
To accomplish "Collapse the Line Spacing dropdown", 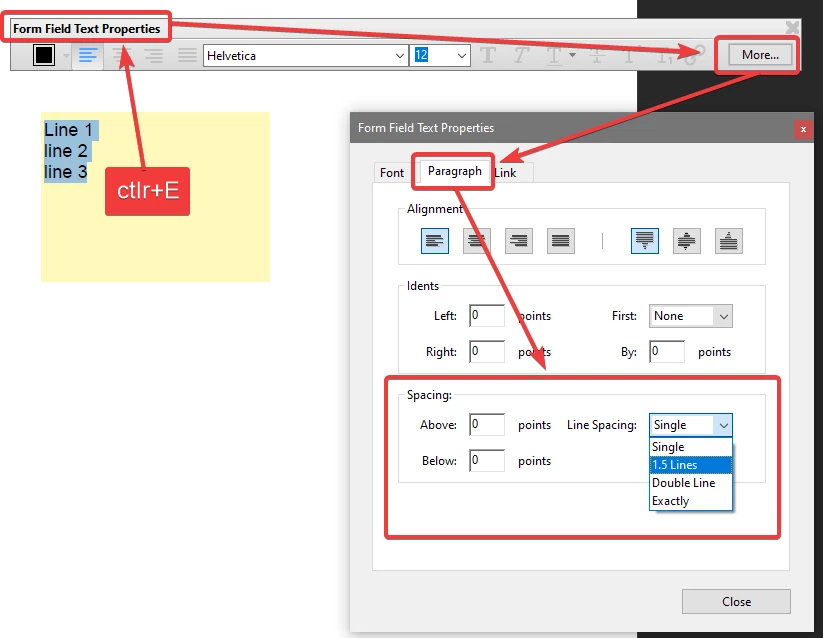I will 723,425.
